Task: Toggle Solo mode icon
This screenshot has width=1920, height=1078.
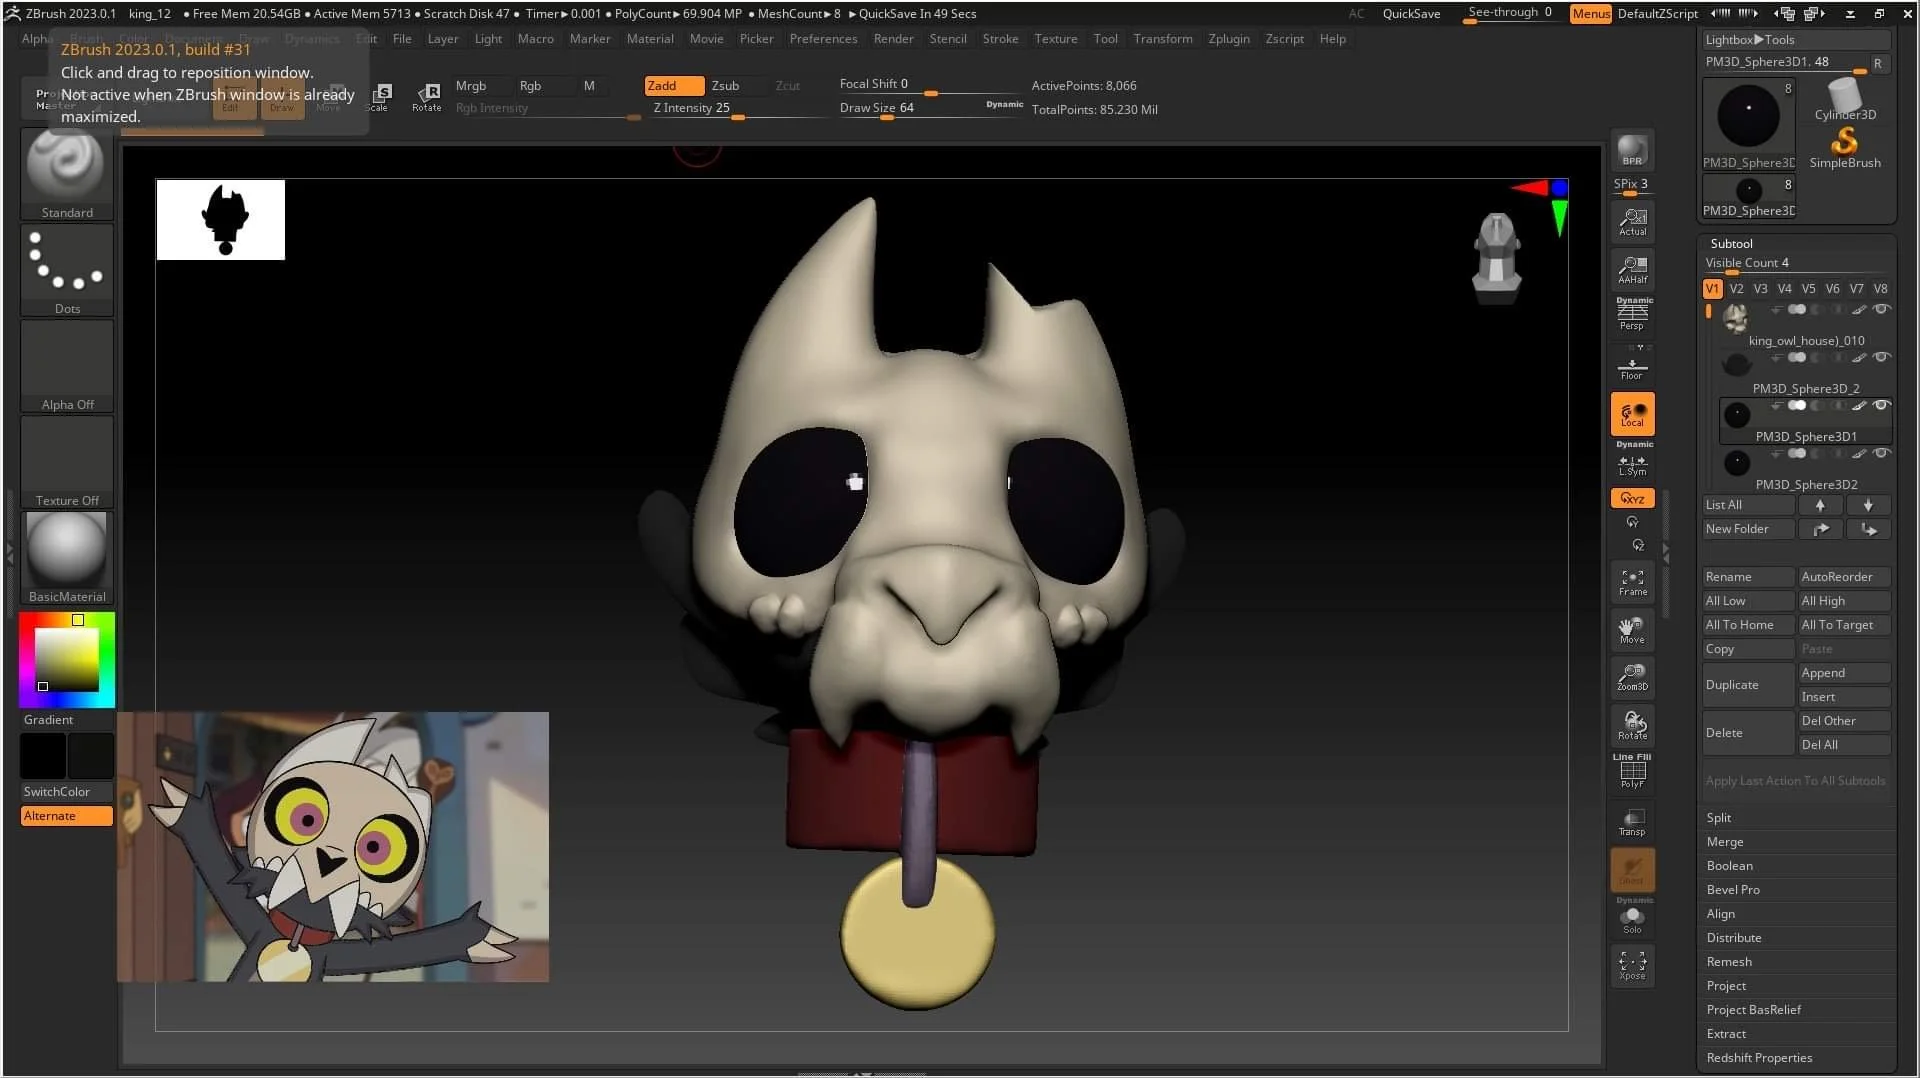Action: pos(1632,917)
